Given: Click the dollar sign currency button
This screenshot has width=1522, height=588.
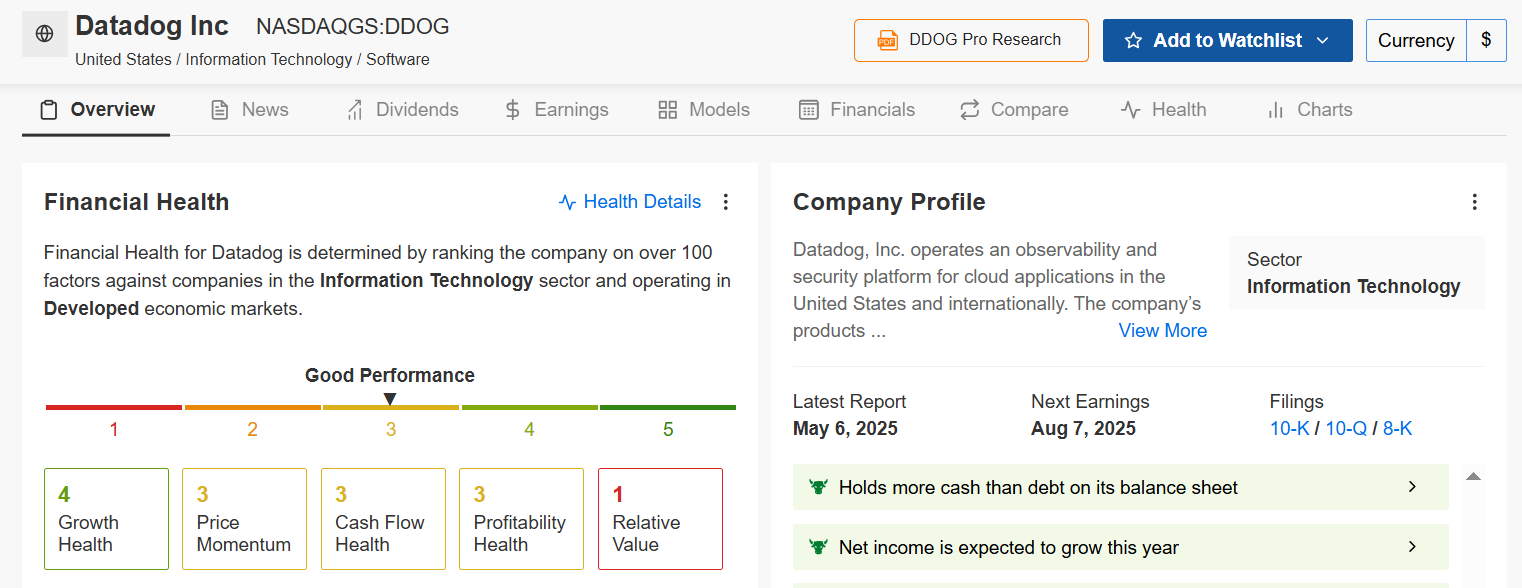Looking at the screenshot, I should click(x=1487, y=40).
